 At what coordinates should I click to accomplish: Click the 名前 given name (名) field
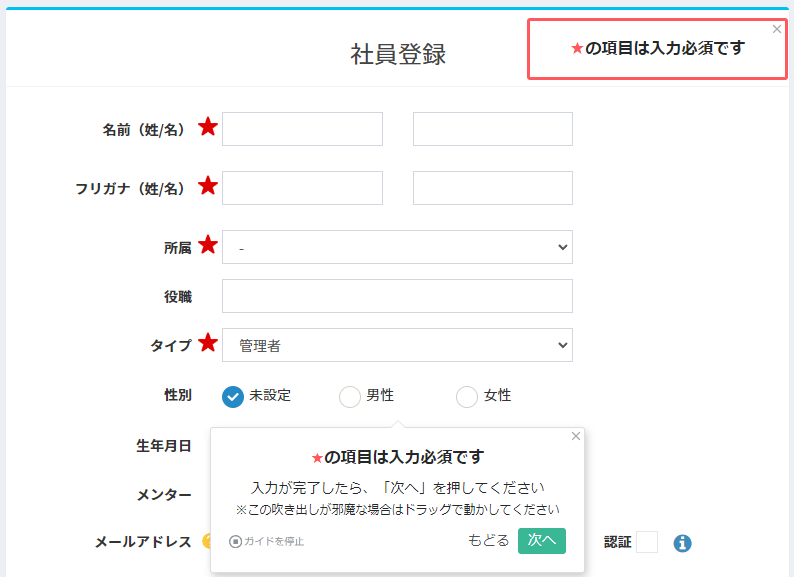point(492,129)
